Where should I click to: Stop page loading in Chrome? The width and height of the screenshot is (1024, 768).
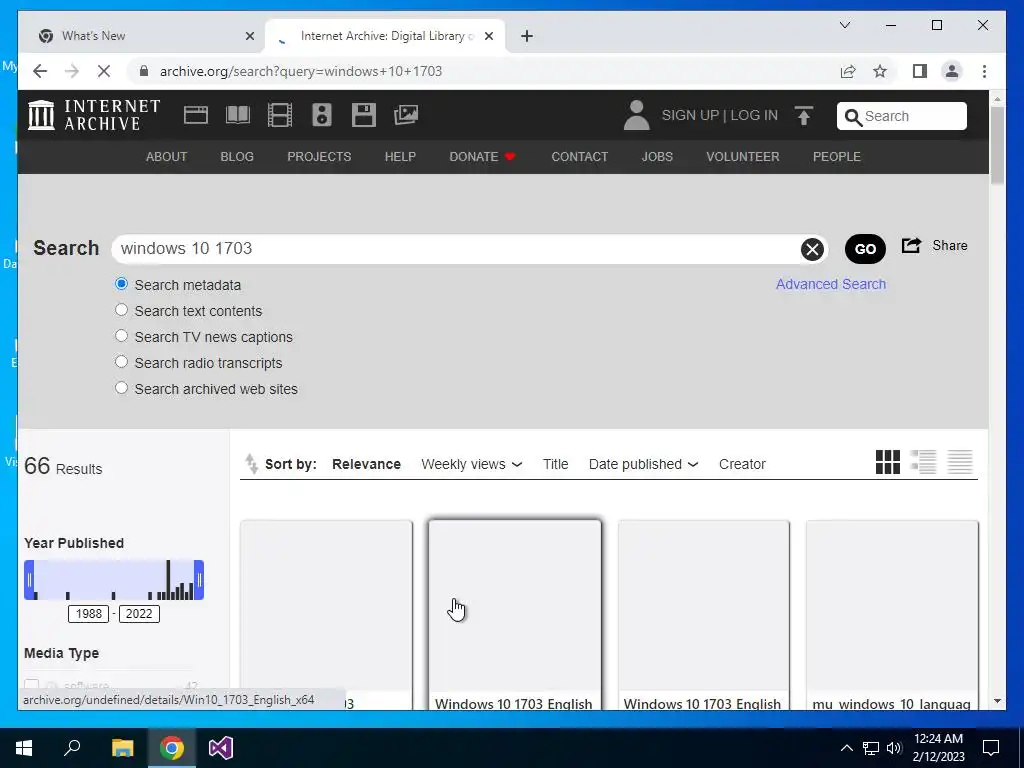(x=104, y=71)
